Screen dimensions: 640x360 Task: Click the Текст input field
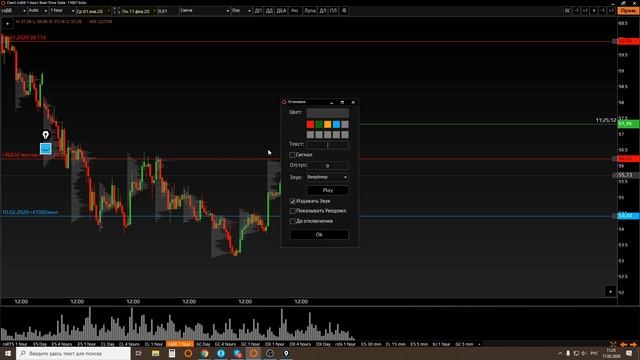click(327, 144)
